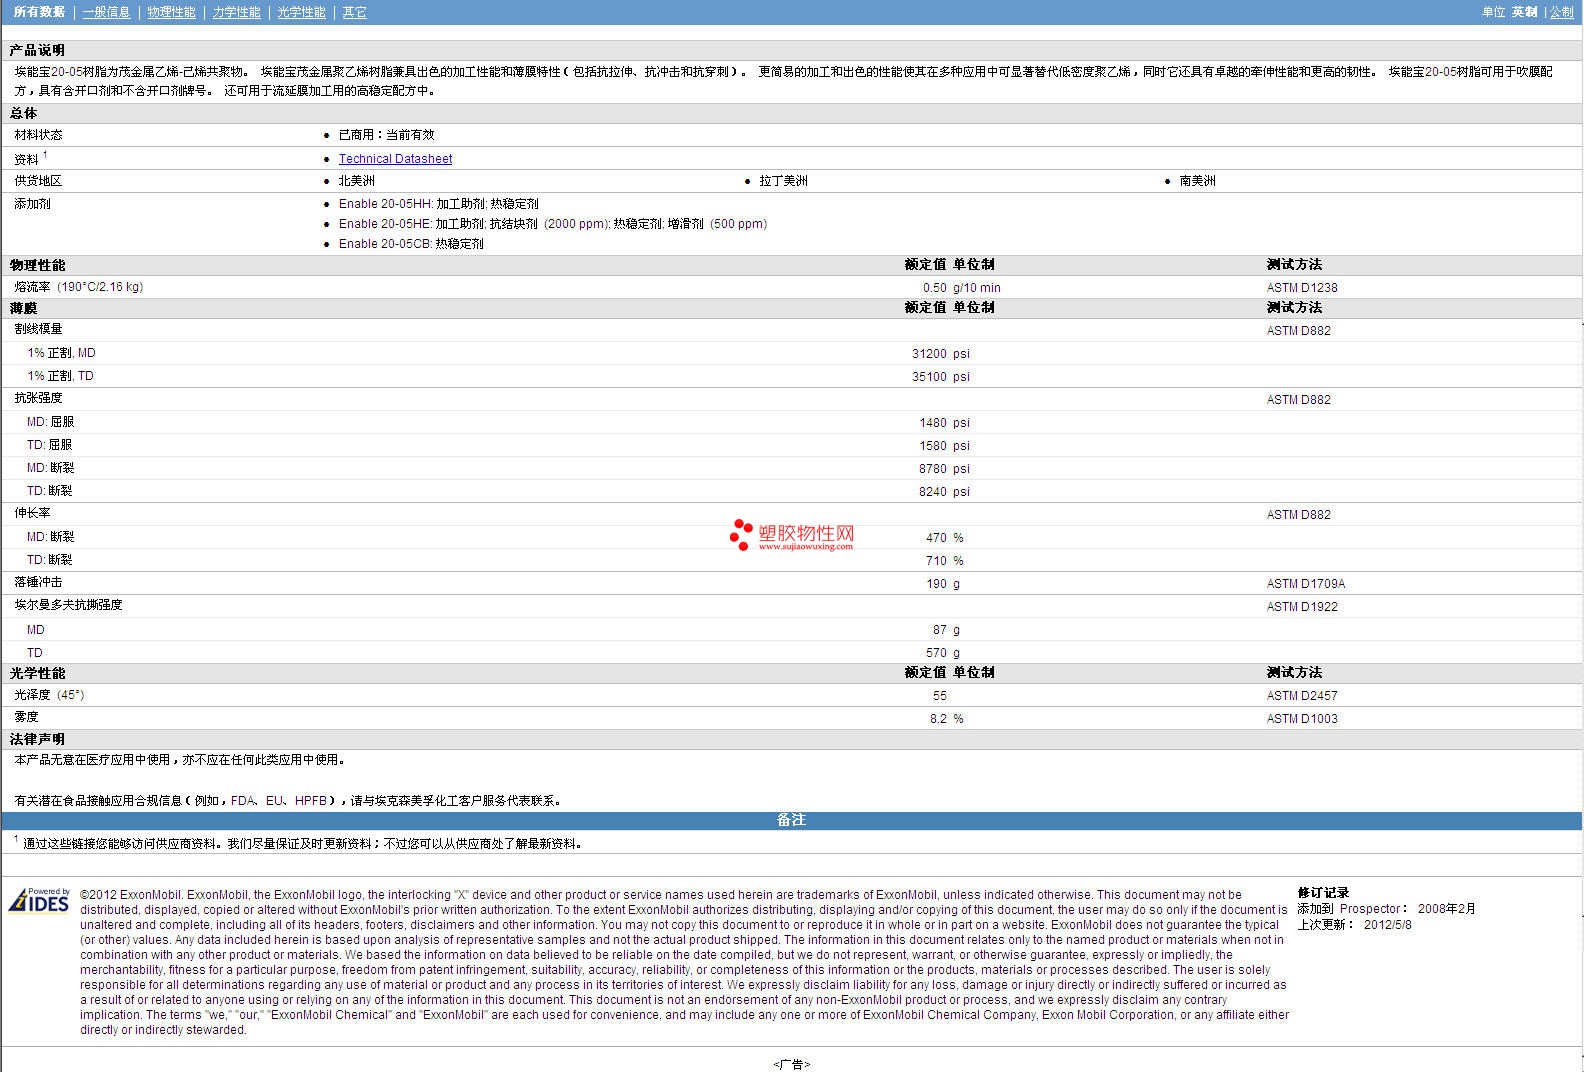Click the 埃尔曼多夫抗撕强度 row label

(68, 605)
